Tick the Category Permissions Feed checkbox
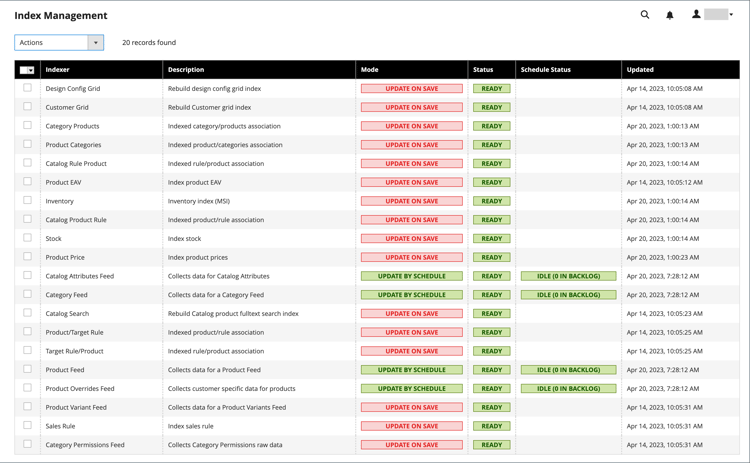The height and width of the screenshot is (463, 750). coord(27,444)
